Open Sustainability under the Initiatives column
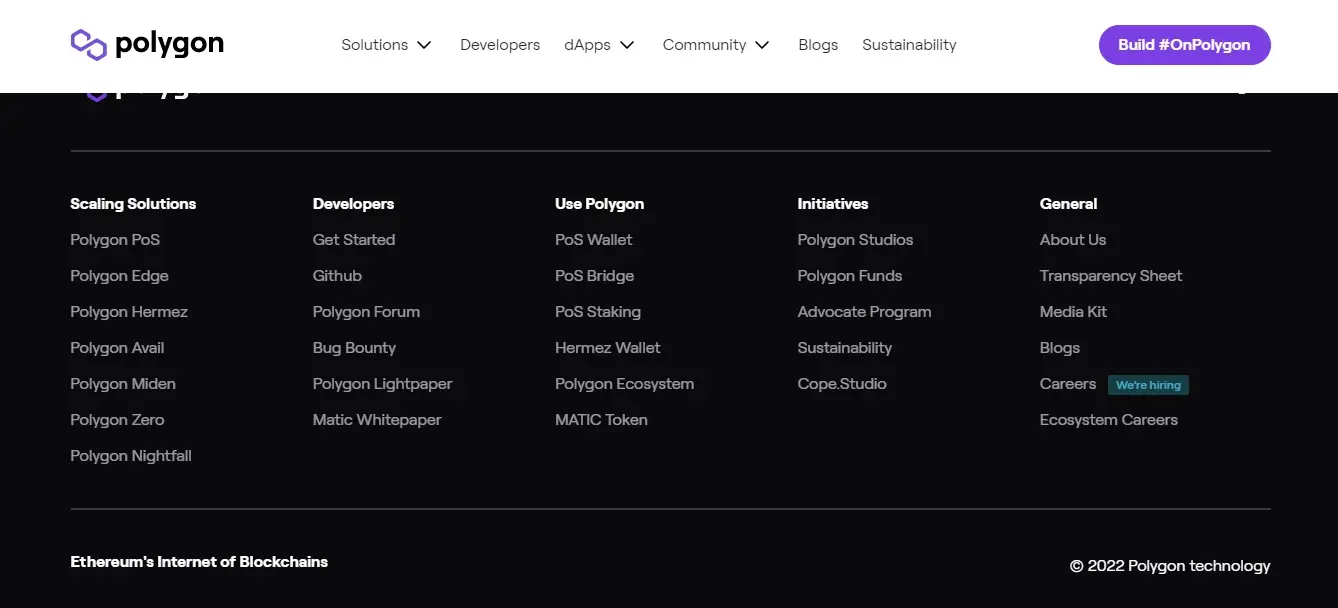 845,348
